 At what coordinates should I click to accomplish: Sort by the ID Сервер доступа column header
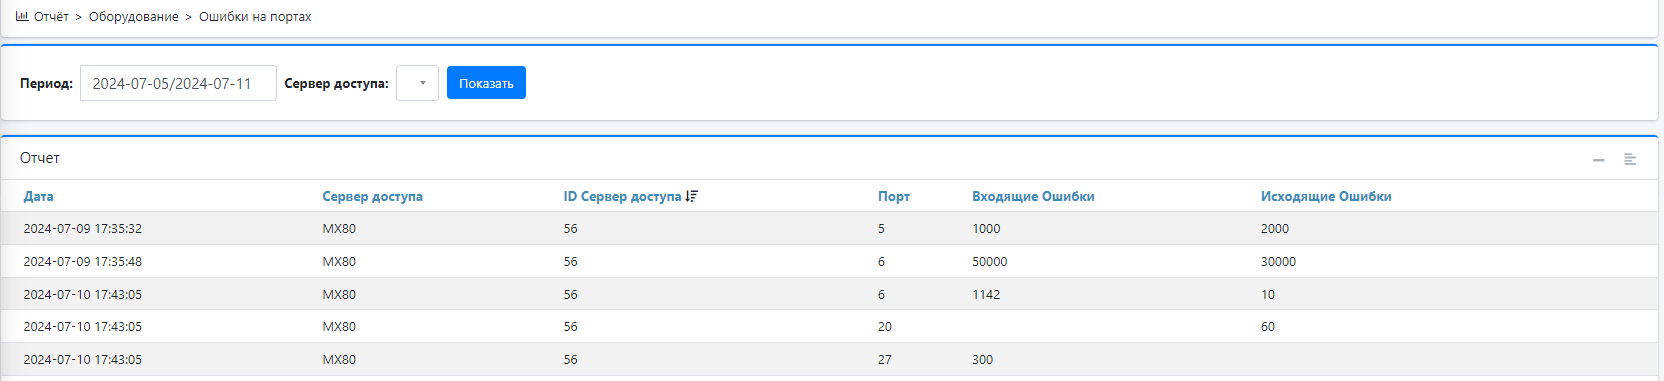tap(622, 196)
